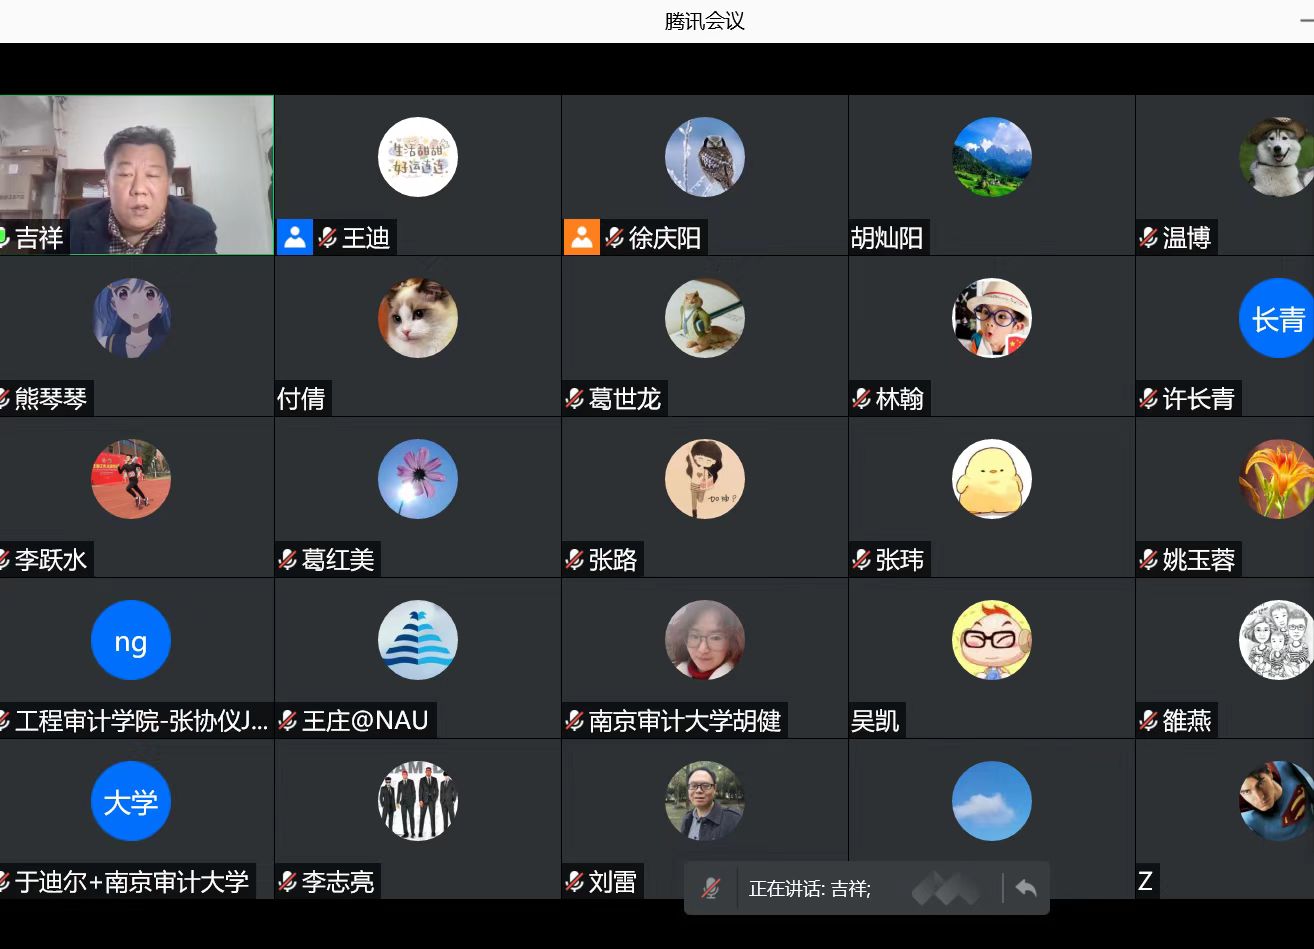Click the 吴凯 name label

(876, 721)
